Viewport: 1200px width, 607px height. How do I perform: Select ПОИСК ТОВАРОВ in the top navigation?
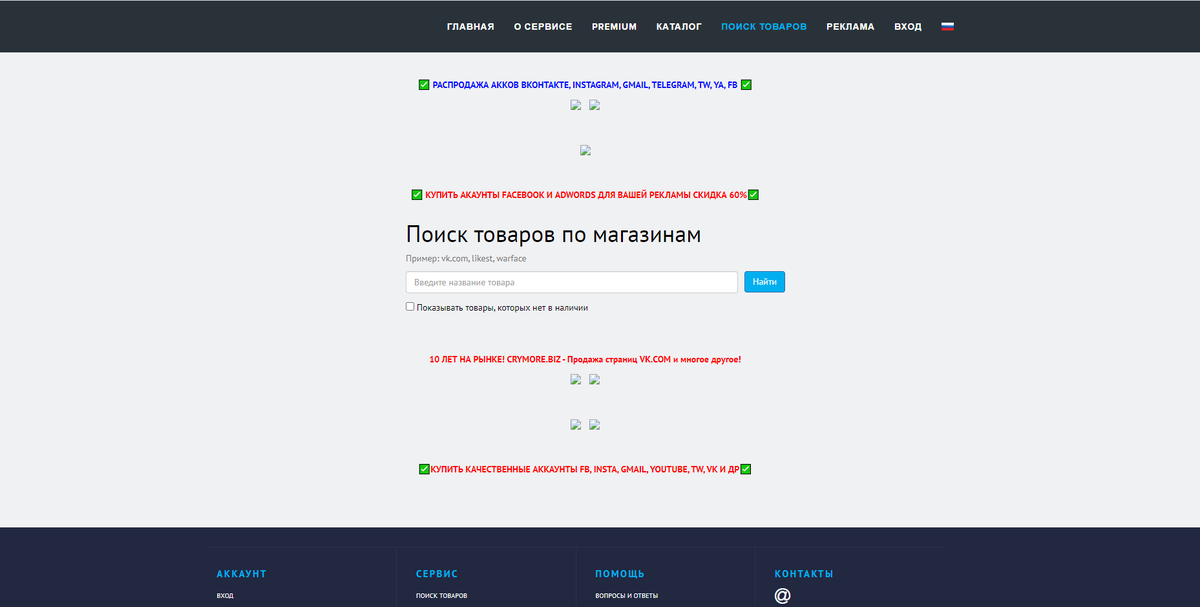(x=764, y=27)
